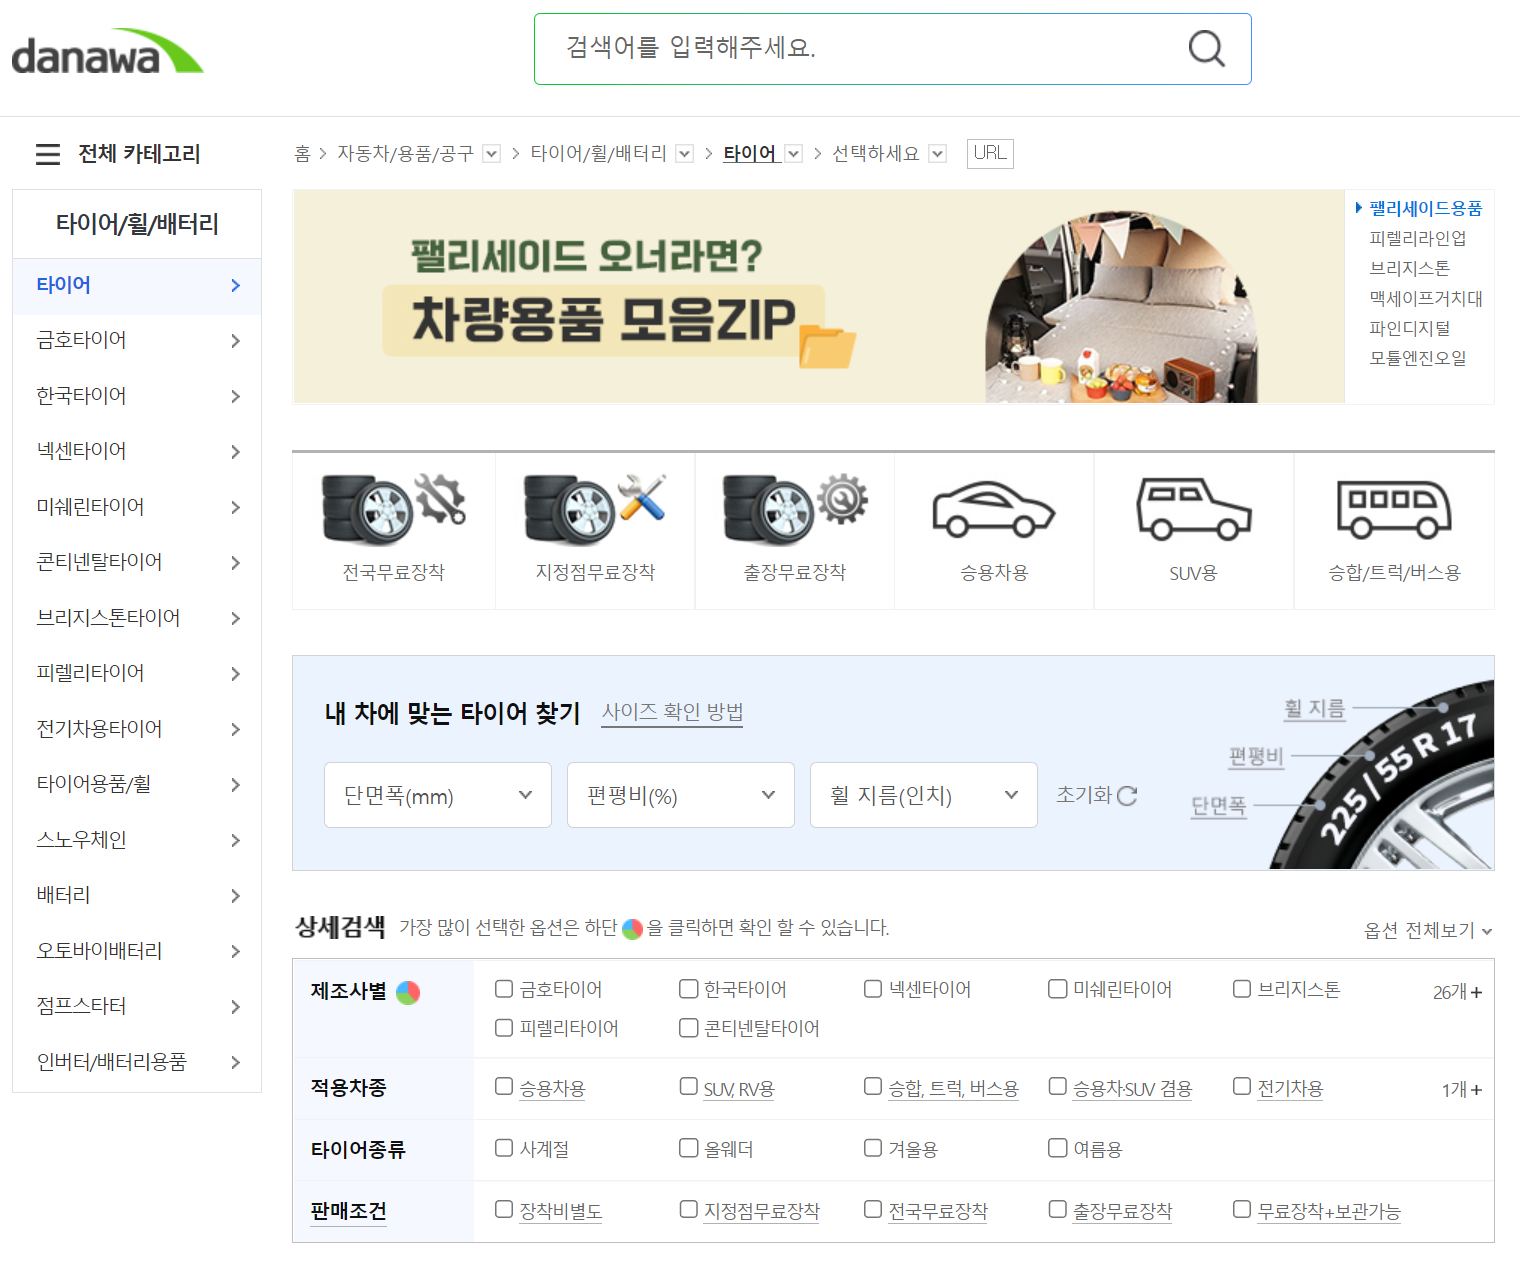This screenshot has height=1269, width=1520.
Task: Select 전국무료장착 tire icon
Action: coord(393,509)
